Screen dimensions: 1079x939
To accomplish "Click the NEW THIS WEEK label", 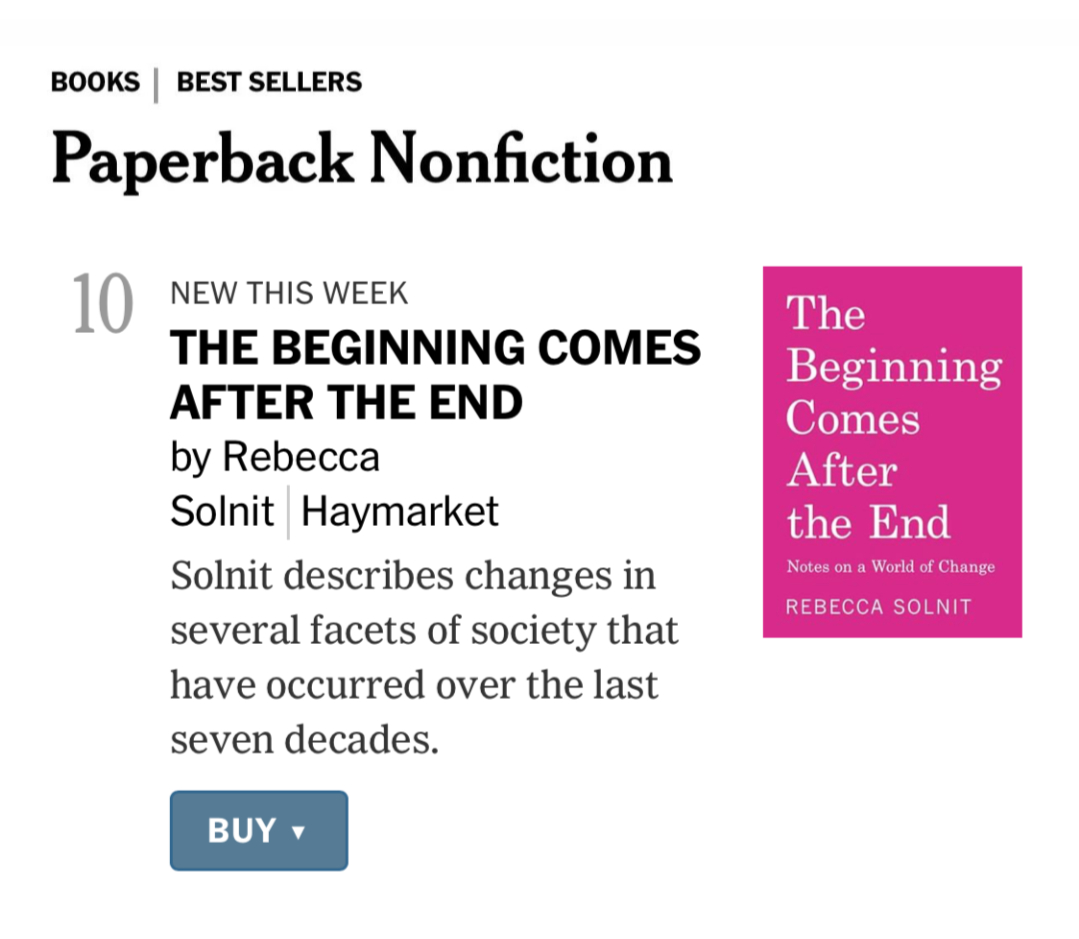I will coord(289,293).
